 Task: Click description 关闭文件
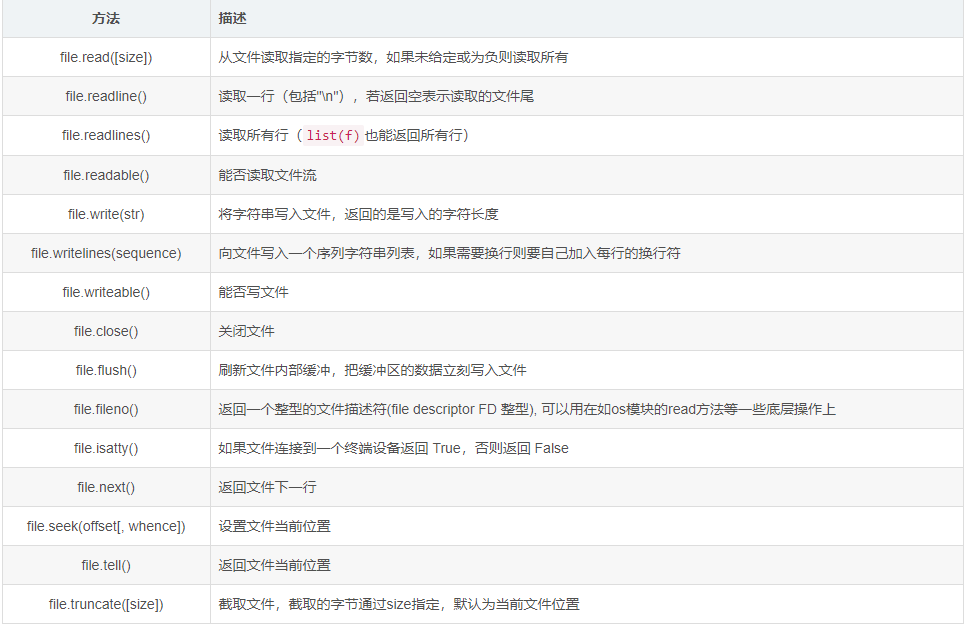click(x=246, y=331)
